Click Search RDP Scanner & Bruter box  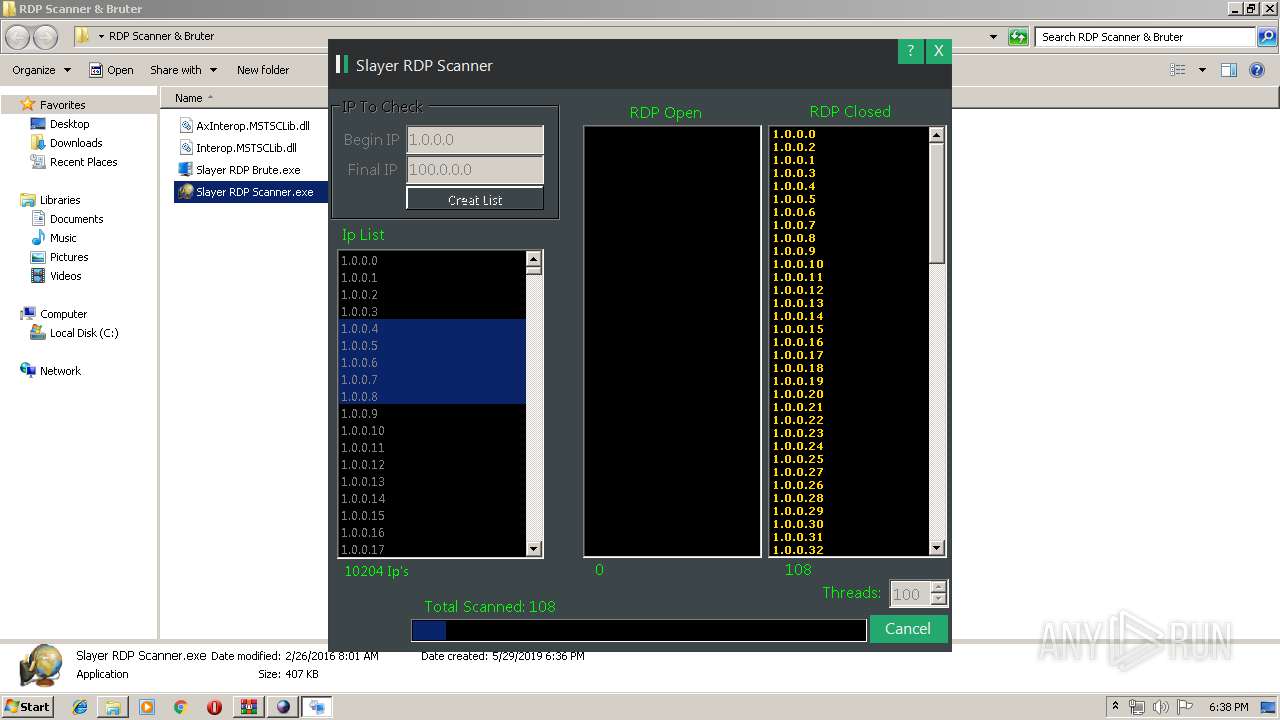click(x=1146, y=37)
